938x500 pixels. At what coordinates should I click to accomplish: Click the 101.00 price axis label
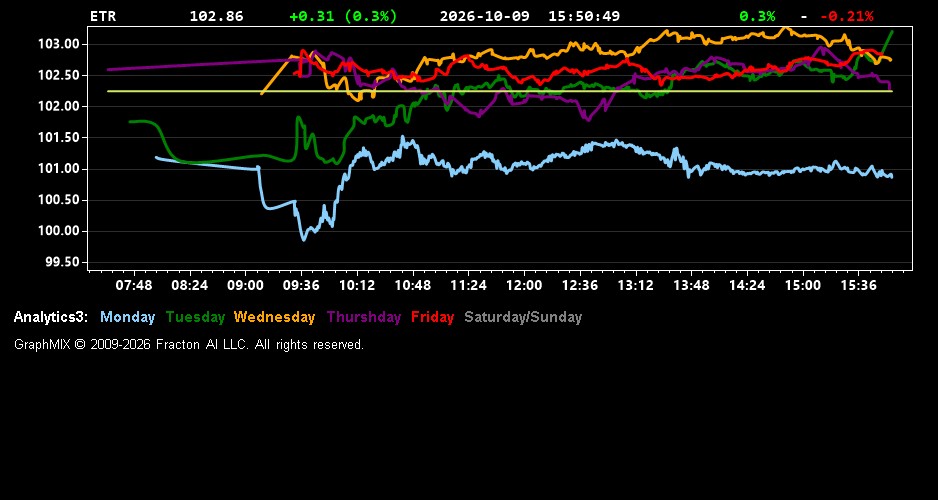[x=59, y=169]
